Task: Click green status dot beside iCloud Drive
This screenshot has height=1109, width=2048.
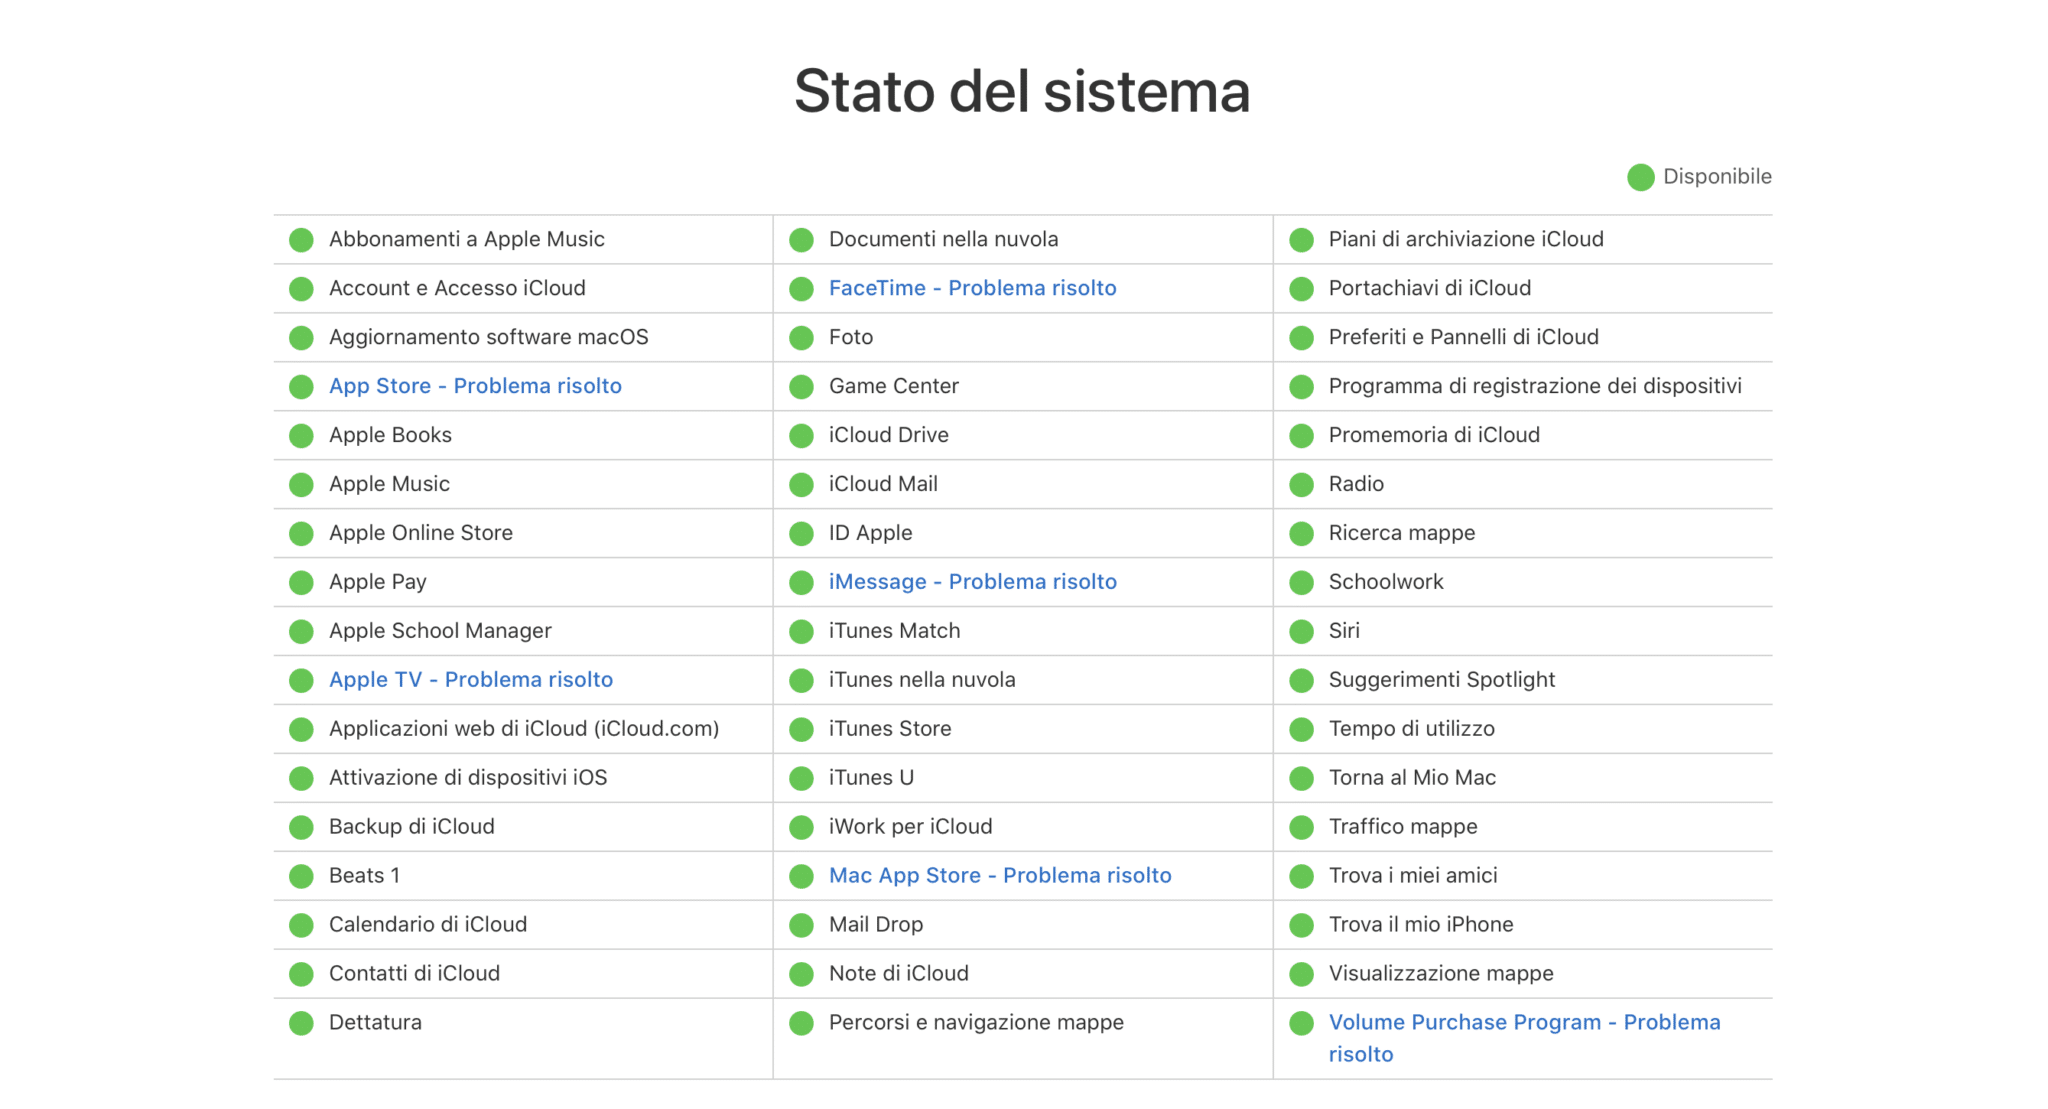Action: (801, 436)
